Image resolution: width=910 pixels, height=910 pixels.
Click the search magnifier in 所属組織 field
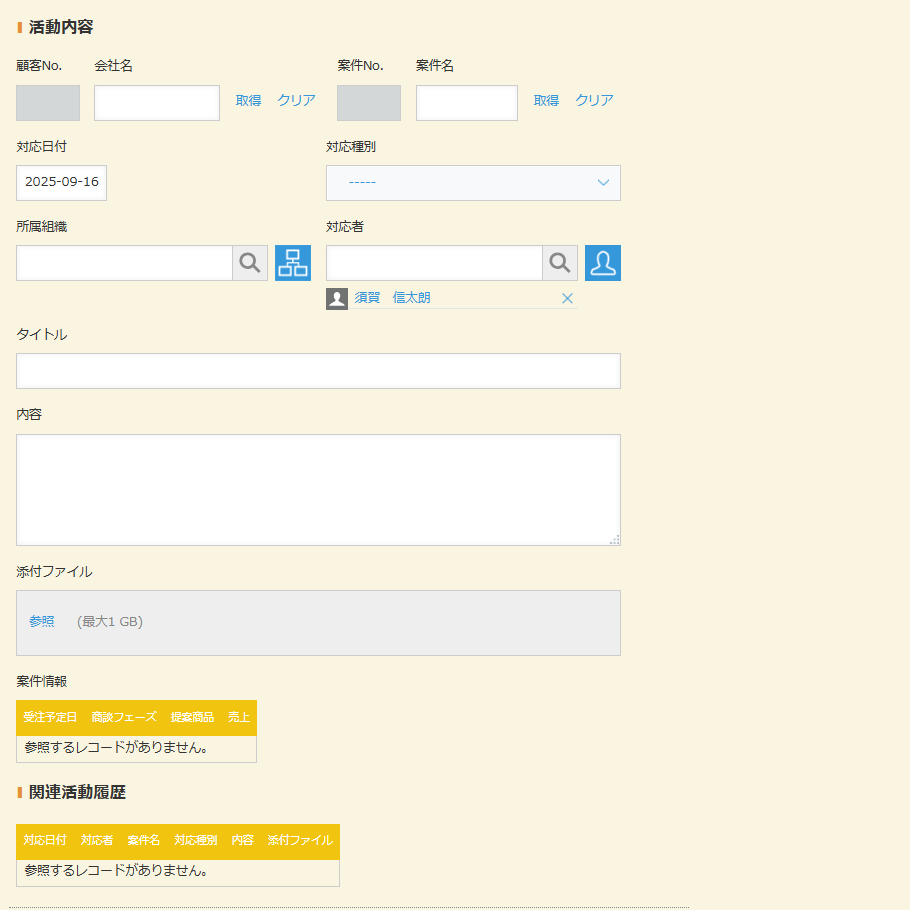point(250,263)
